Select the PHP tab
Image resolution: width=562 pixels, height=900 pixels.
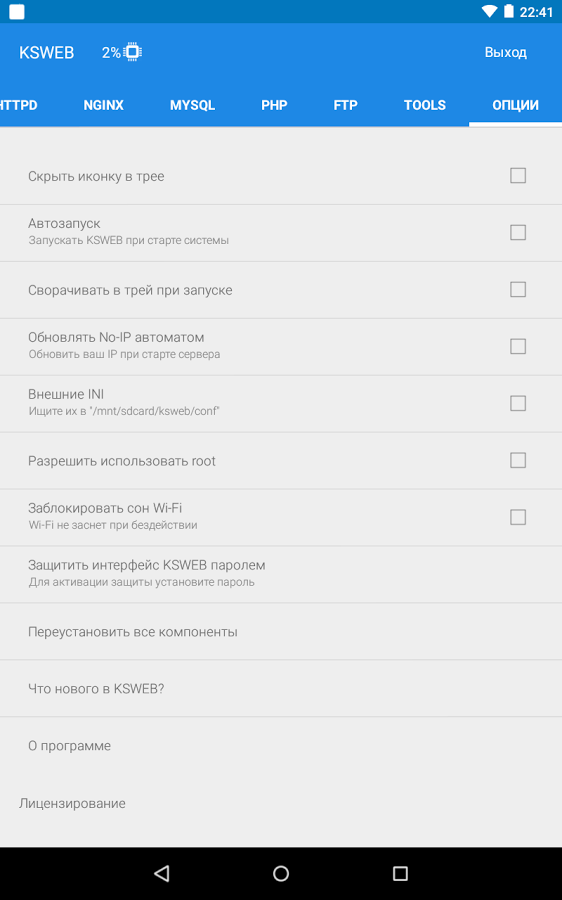tap(274, 105)
